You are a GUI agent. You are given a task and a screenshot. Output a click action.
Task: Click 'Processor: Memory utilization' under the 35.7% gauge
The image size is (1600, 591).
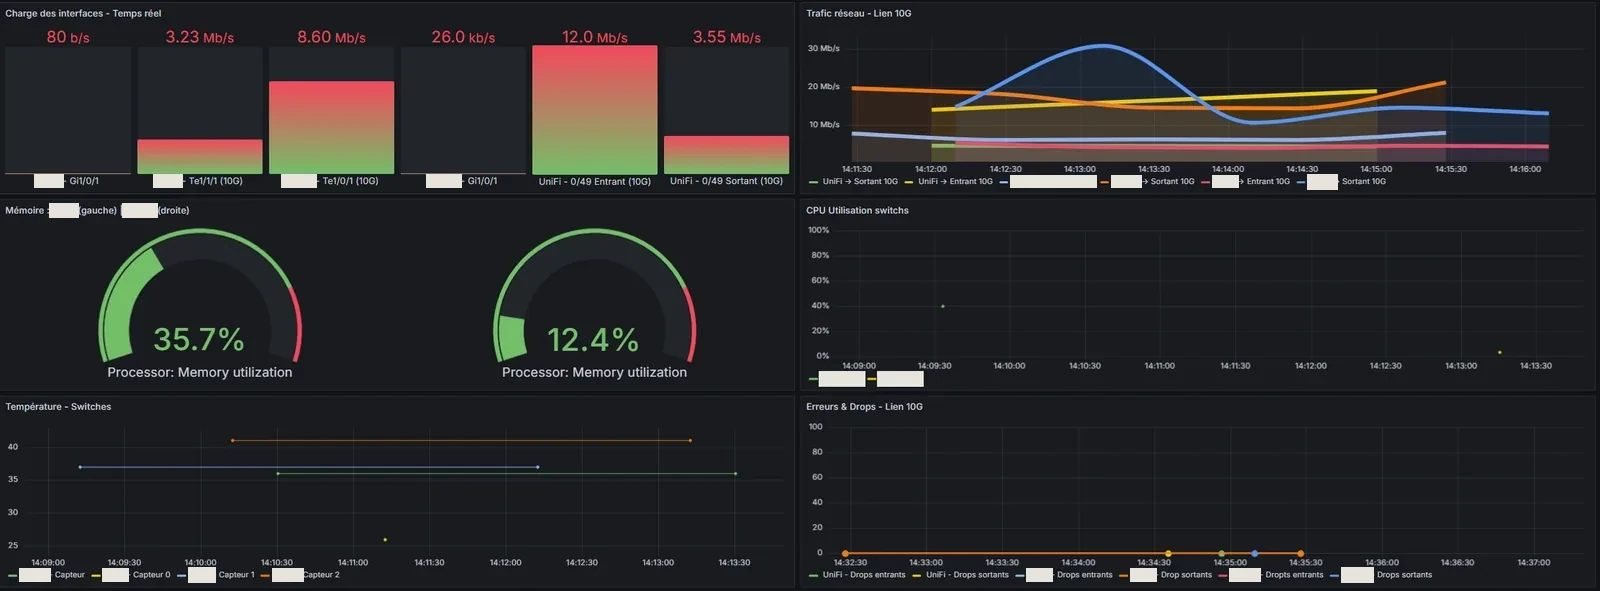[200, 372]
